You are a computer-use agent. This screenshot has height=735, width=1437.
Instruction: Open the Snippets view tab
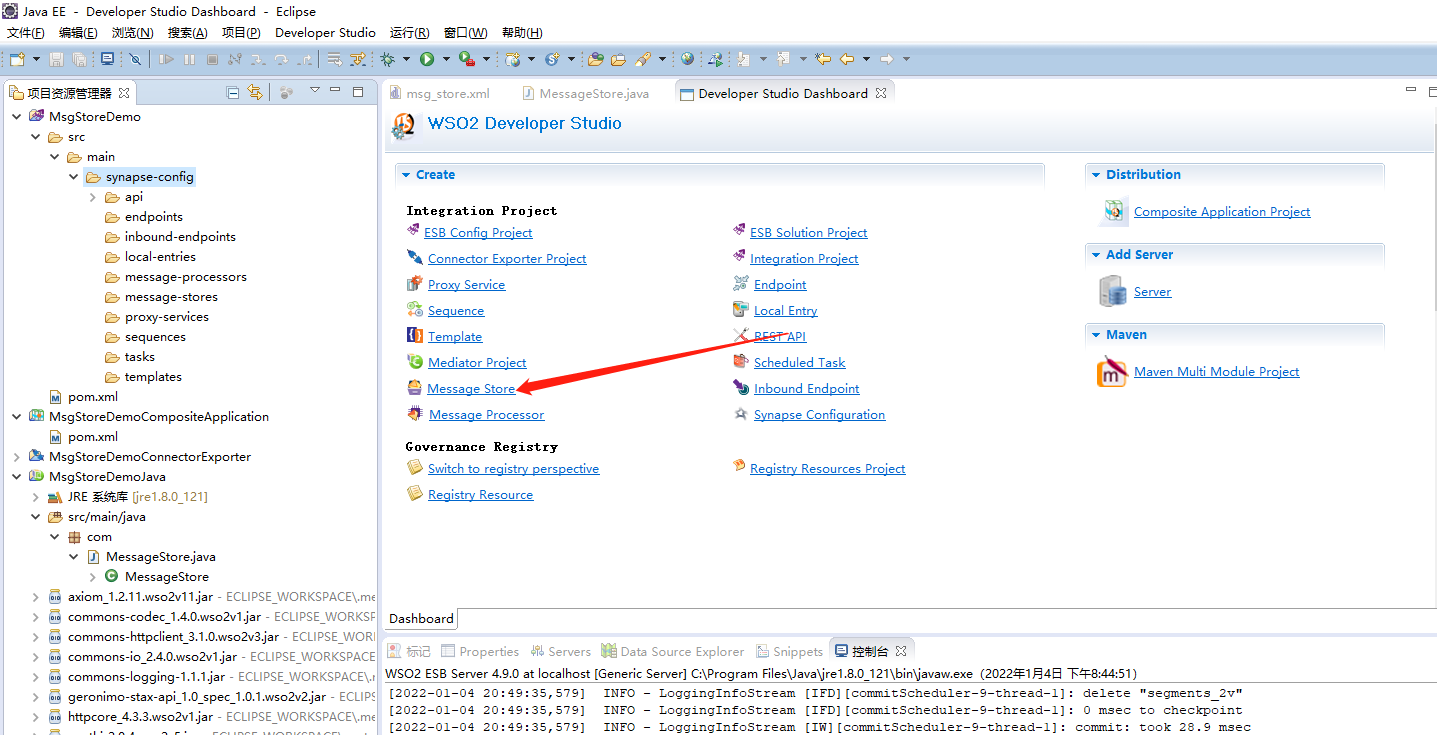[x=789, y=651]
